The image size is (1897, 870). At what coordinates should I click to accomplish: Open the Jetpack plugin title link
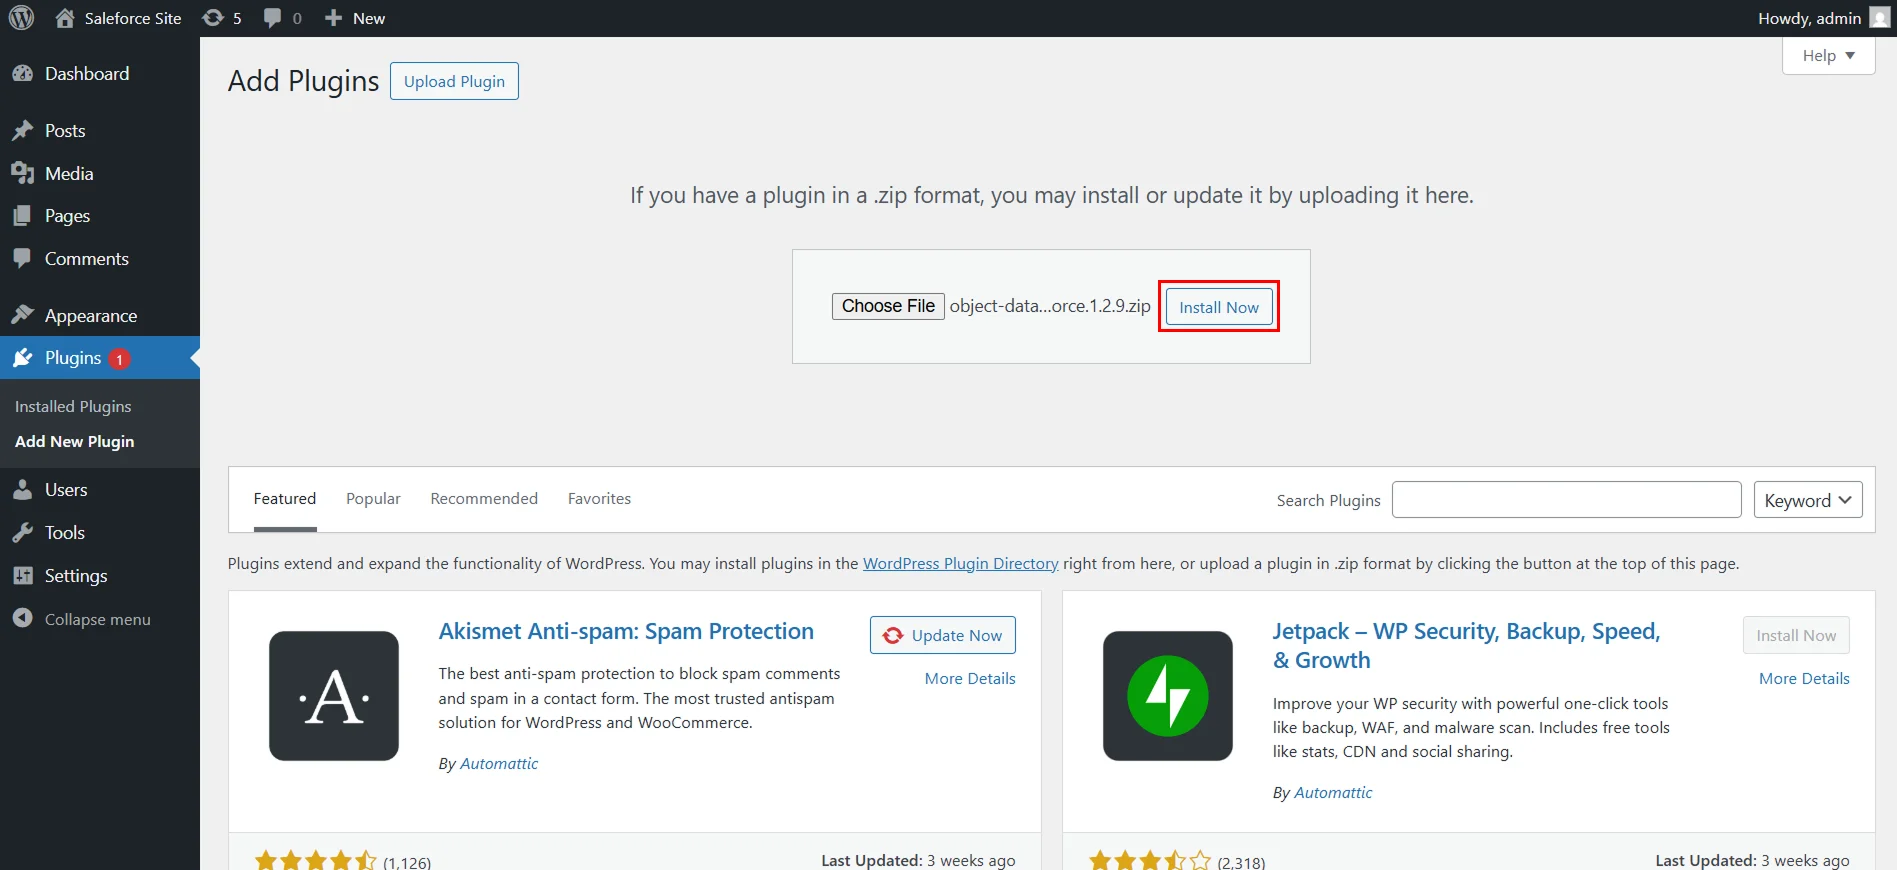point(1466,646)
